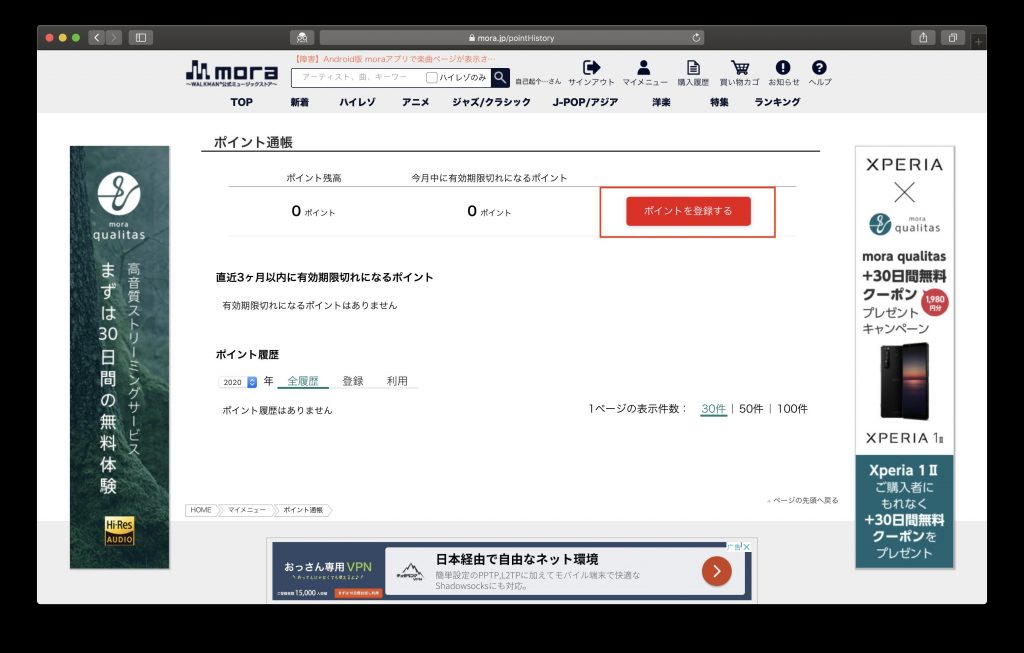This screenshot has height=653, width=1024.
Task: Click the privacy report icon in toolbar
Action: (302, 37)
